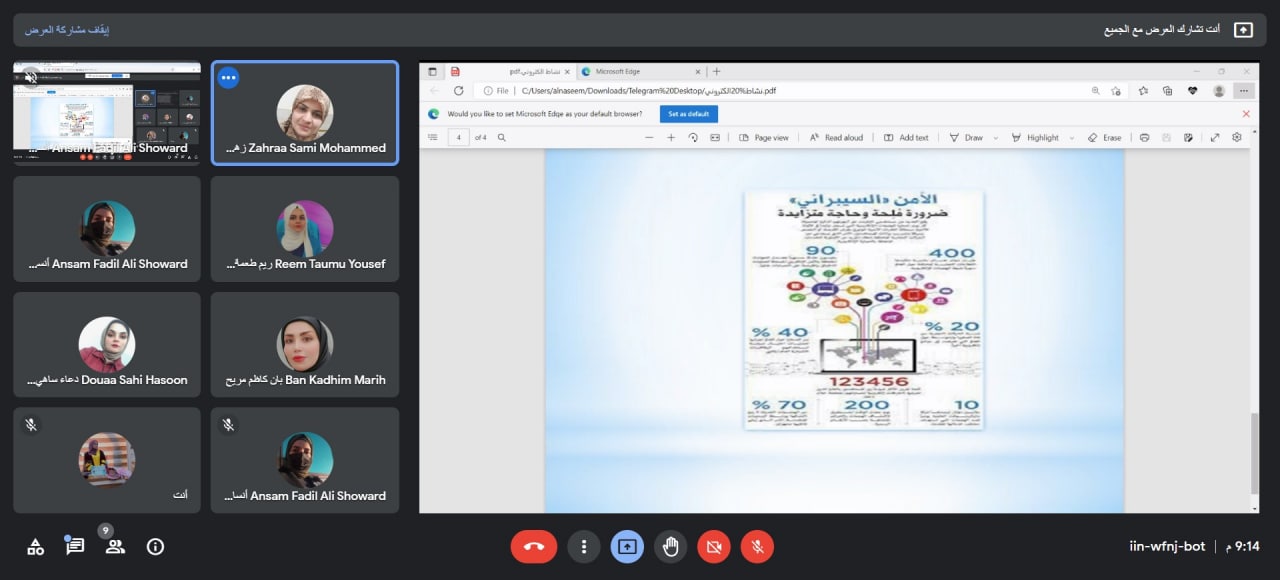Viewport: 1280px width, 580px height.
Task: Click PDF page number field
Action: click(x=459, y=137)
